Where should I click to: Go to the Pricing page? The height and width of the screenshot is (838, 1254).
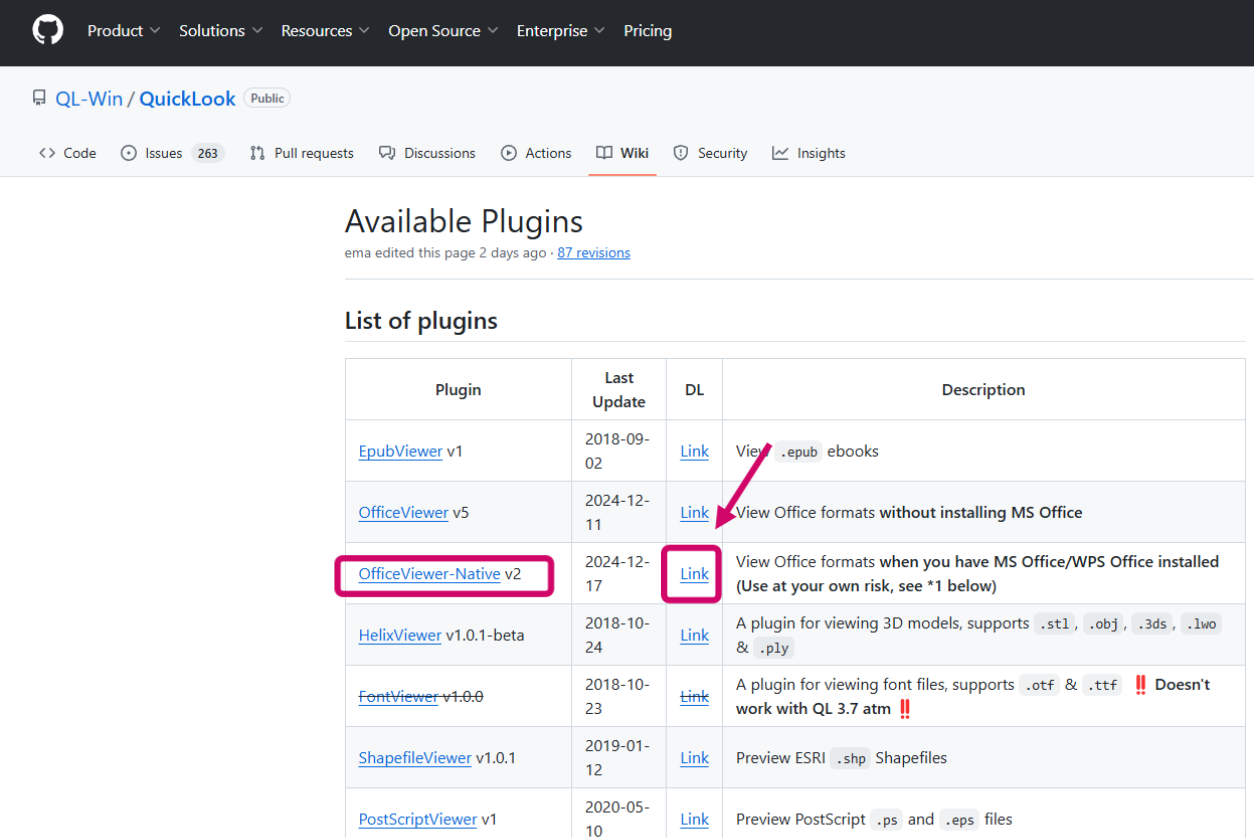[x=648, y=31]
